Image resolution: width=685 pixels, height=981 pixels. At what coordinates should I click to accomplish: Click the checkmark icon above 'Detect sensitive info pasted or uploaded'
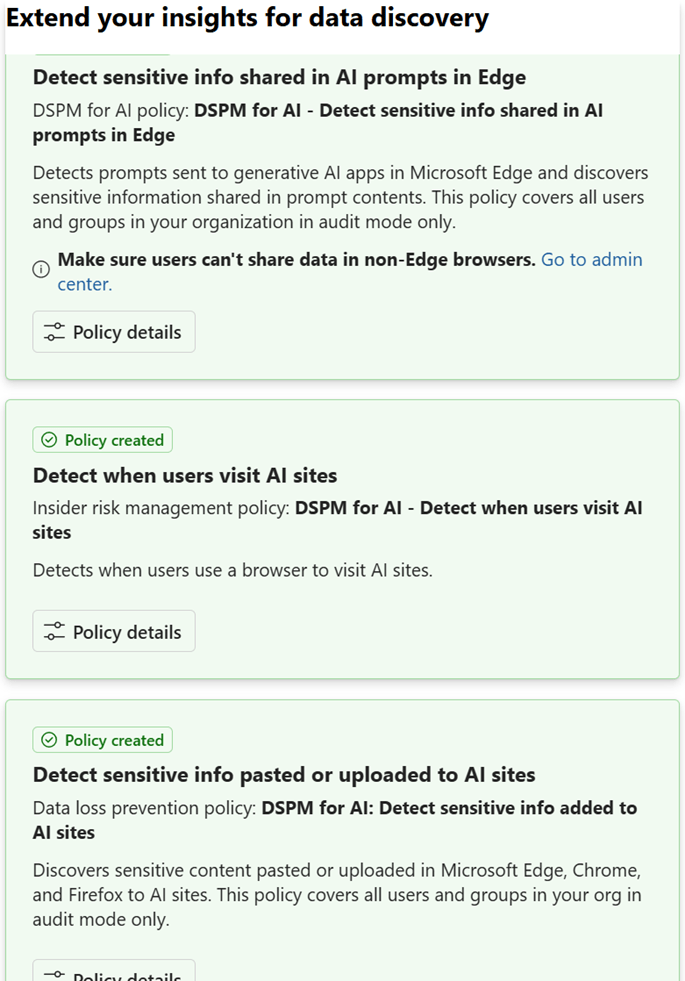49,740
